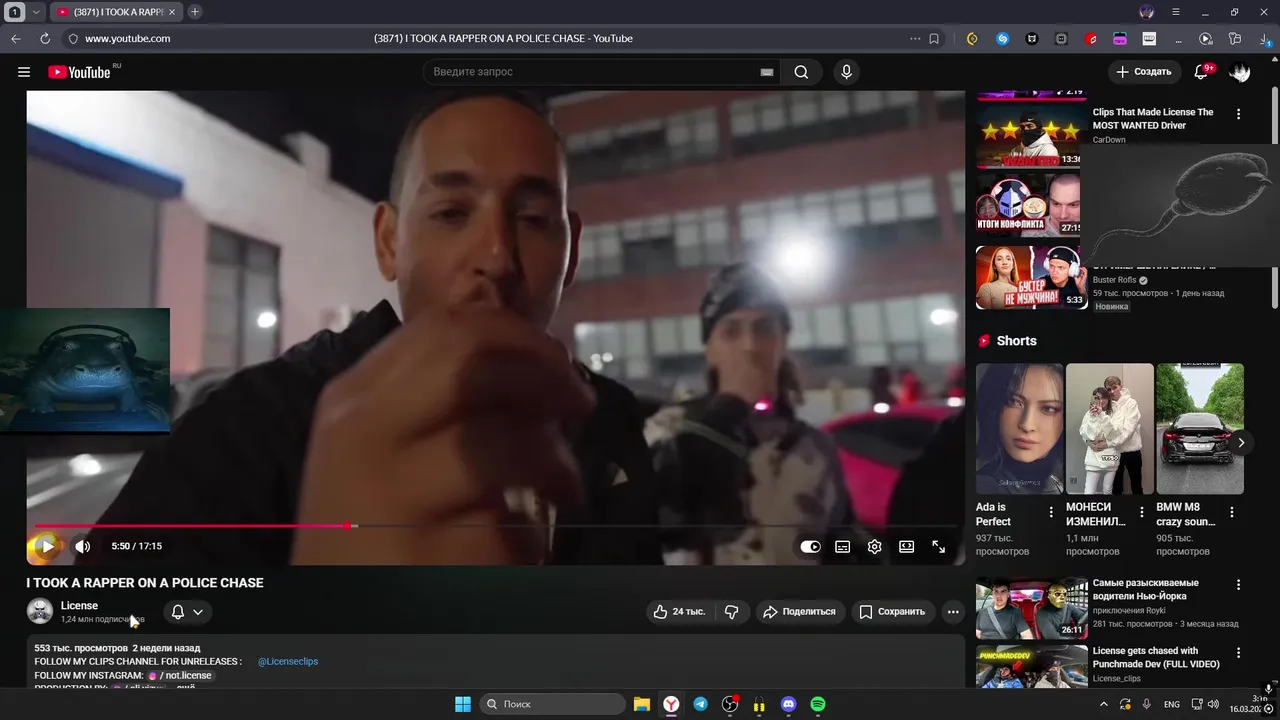Bookmark this page icon

[x=934, y=38]
